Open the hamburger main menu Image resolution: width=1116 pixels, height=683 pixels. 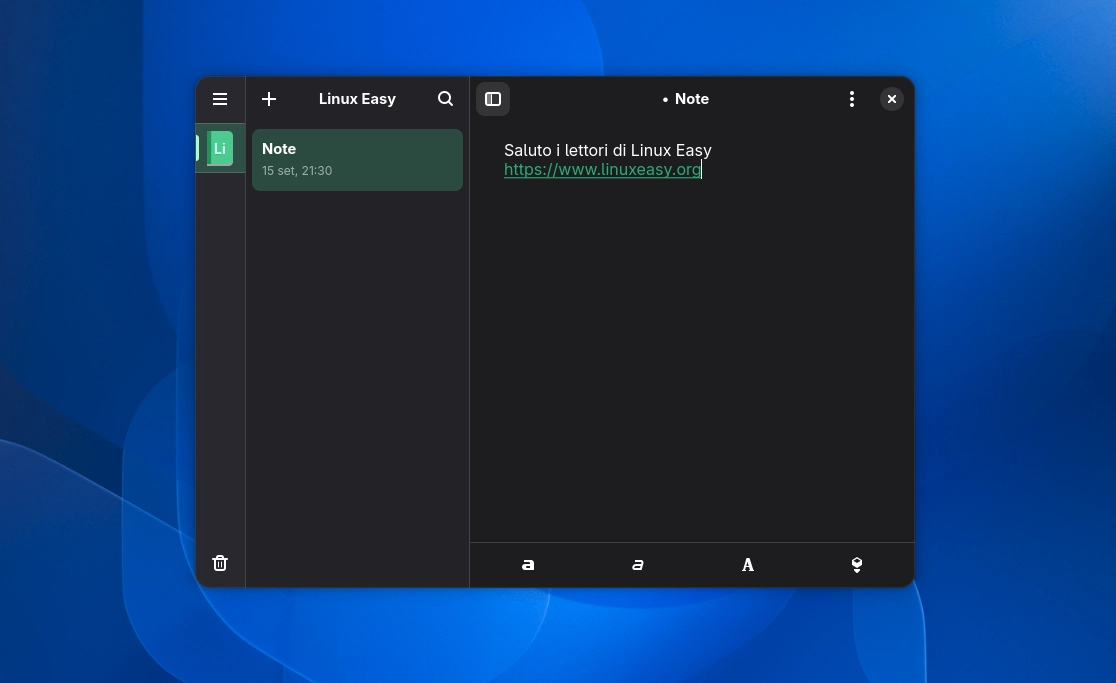pyautogui.click(x=220, y=99)
